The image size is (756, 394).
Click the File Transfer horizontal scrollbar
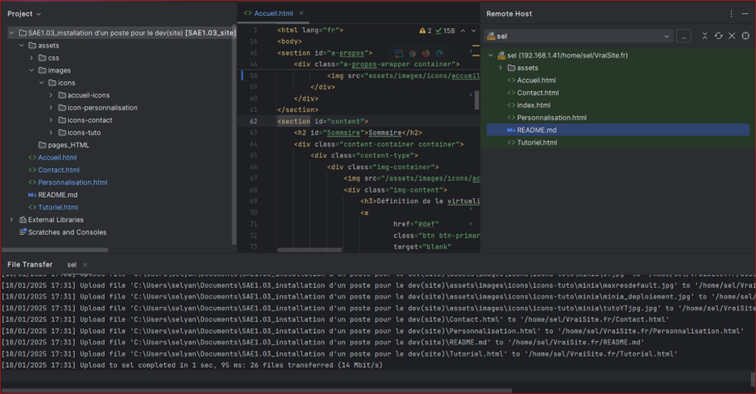click(x=256, y=391)
